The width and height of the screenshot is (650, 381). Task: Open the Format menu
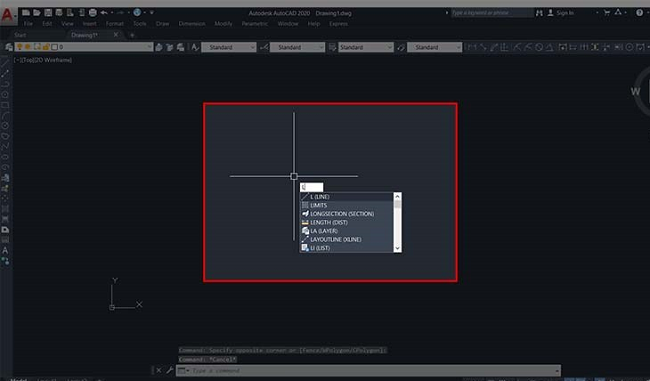click(x=114, y=24)
